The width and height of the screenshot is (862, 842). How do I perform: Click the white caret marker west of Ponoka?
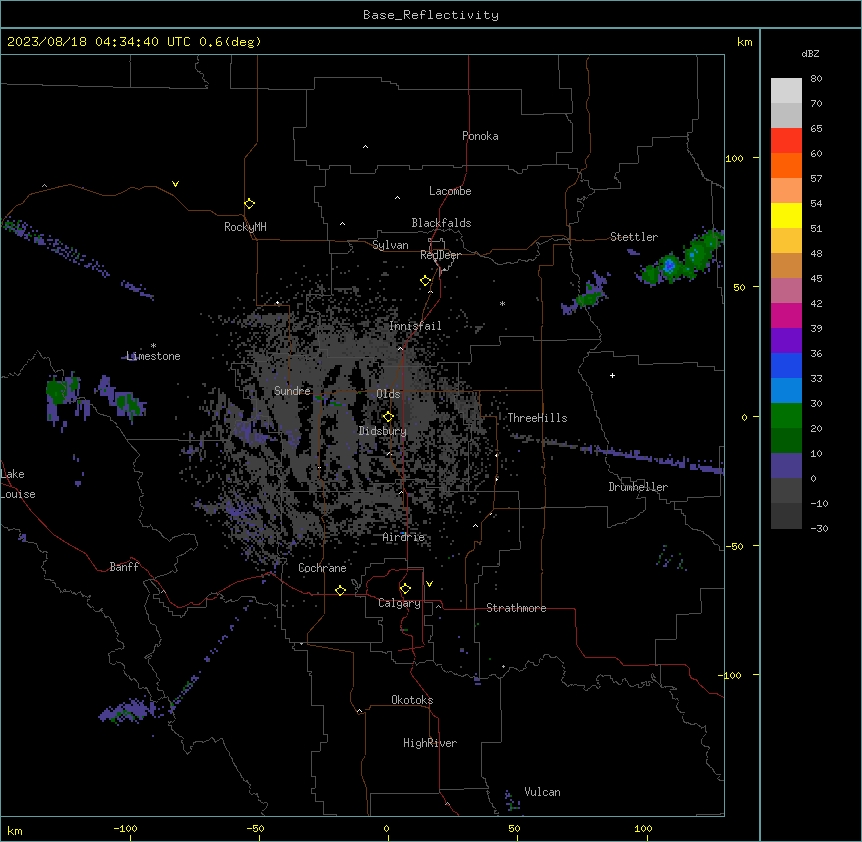[365, 147]
